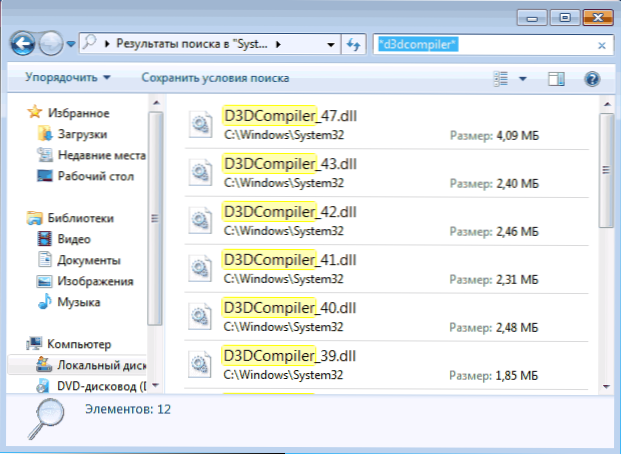
Task: Select the D3DCompiler_40.dll file name
Action: pyautogui.click(x=290, y=308)
